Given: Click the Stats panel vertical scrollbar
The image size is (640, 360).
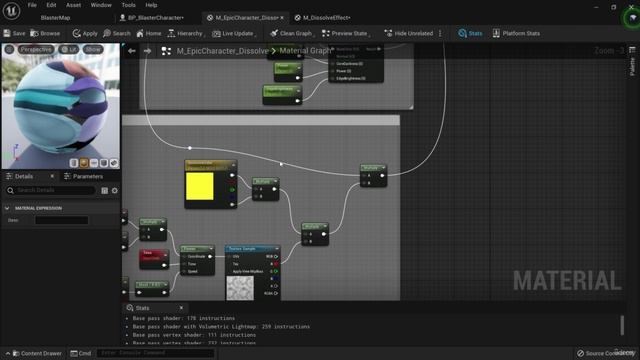Looking at the screenshot, I should click(x=622, y=325).
